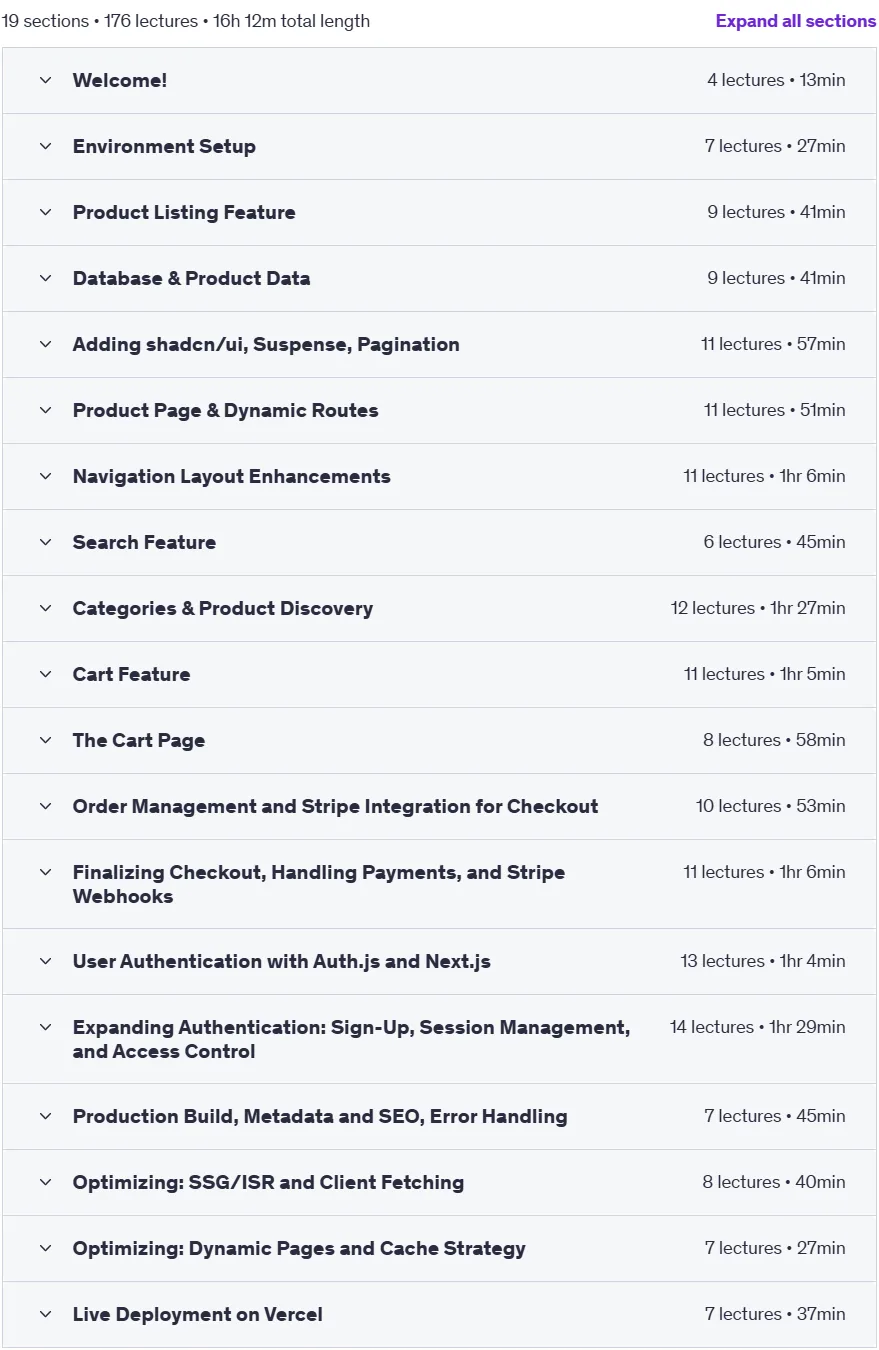Screen dimensions: 879x1350
Task: Click Optimizing: SSG/ISR and Client Fetching title
Action: [x=268, y=1182]
